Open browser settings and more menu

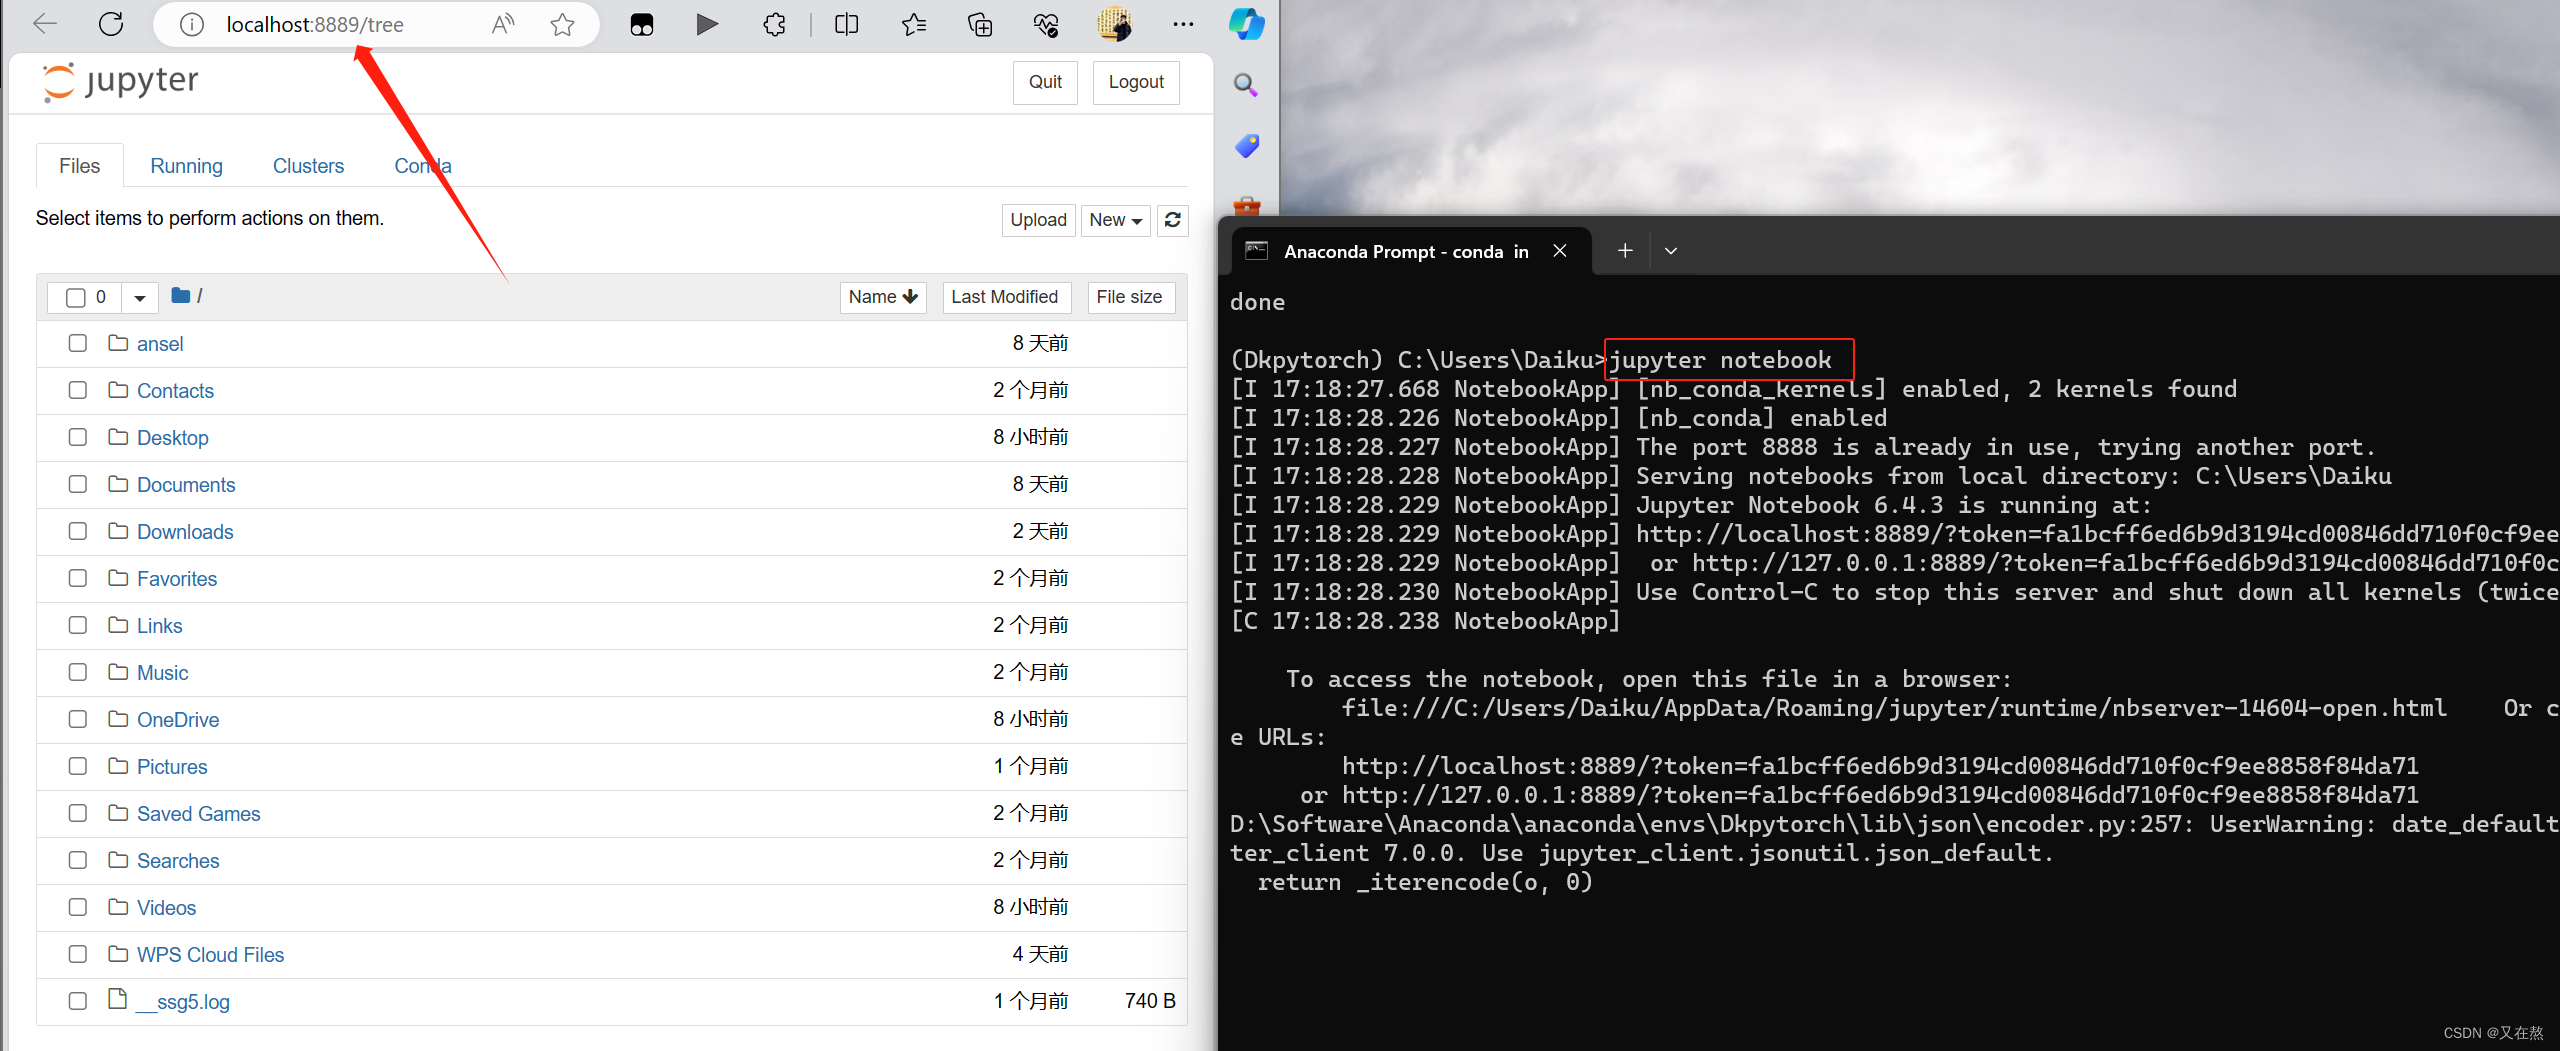1183,25
